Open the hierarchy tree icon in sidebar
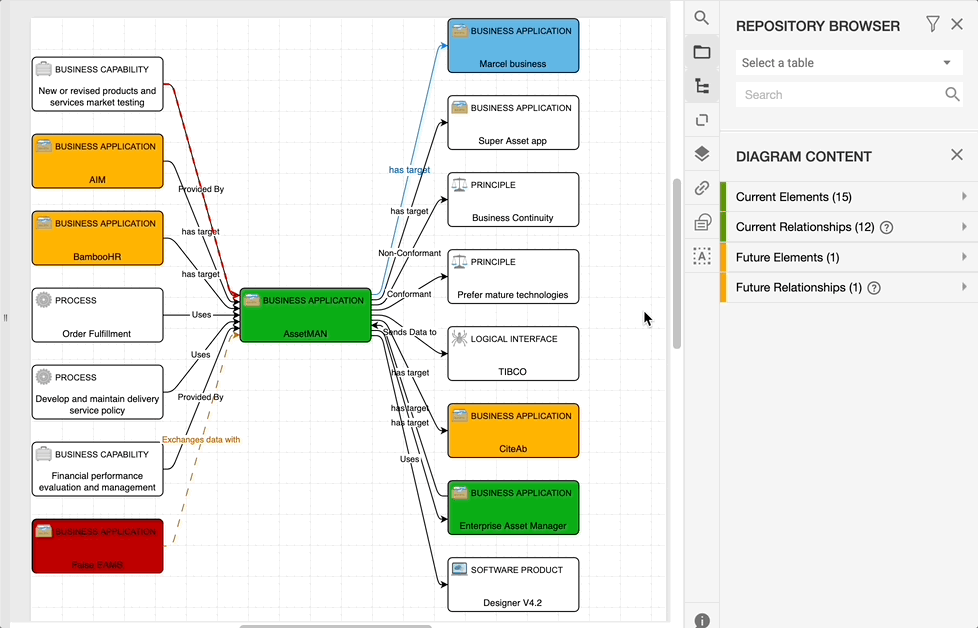 [702, 86]
